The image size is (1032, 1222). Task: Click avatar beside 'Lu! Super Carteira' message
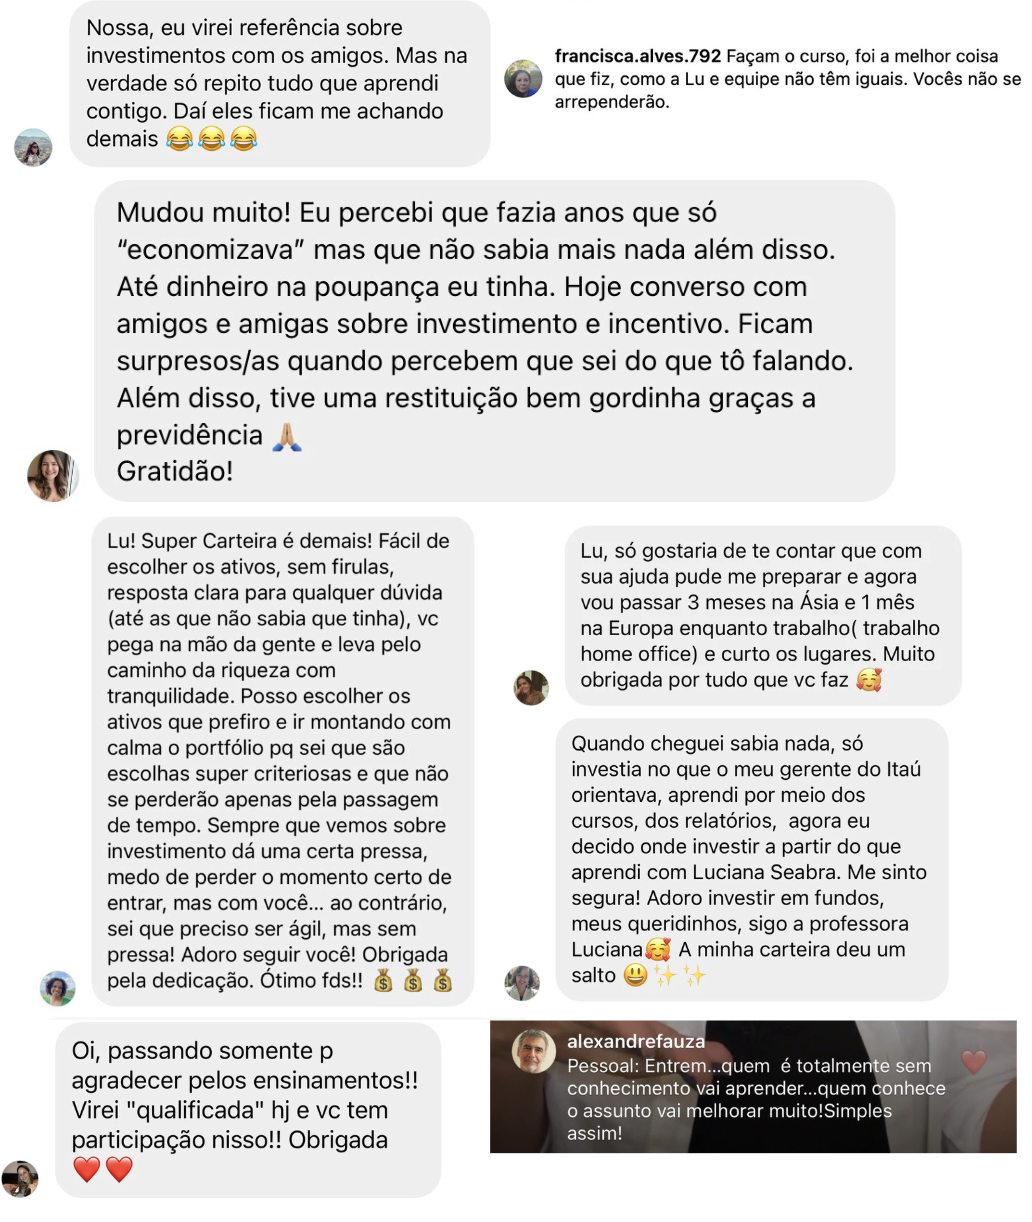pyautogui.click(x=57, y=988)
